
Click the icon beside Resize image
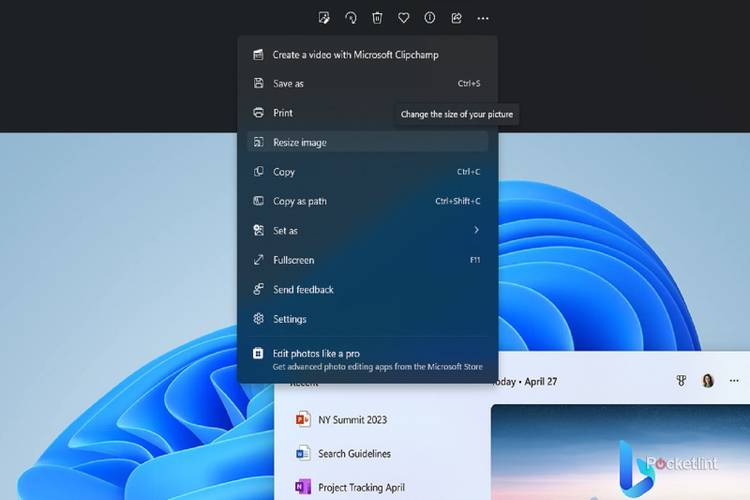tap(258, 142)
